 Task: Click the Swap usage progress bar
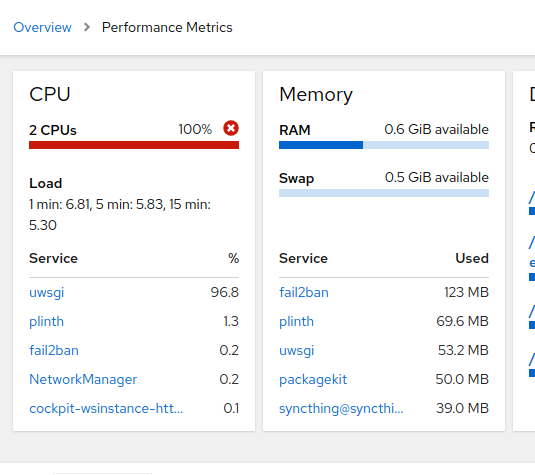(x=384, y=193)
